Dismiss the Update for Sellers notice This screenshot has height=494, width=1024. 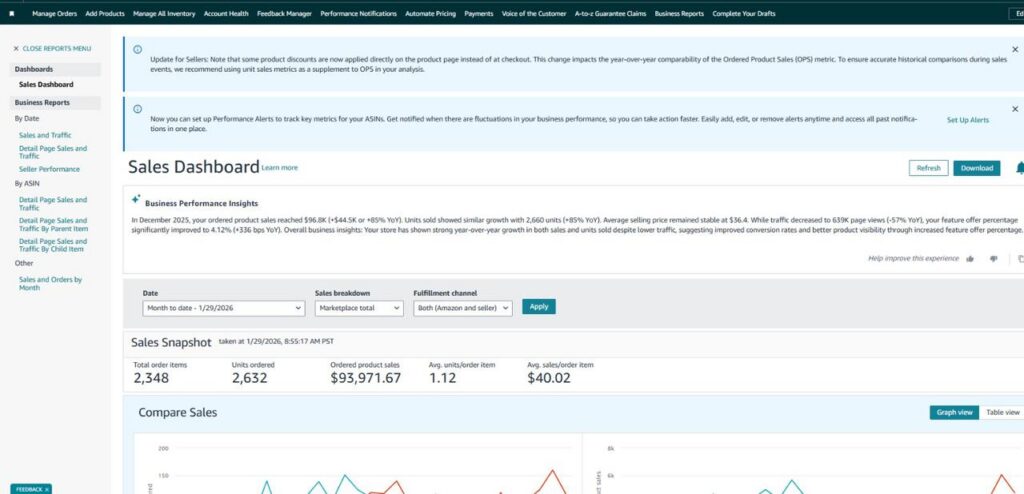1015,48
